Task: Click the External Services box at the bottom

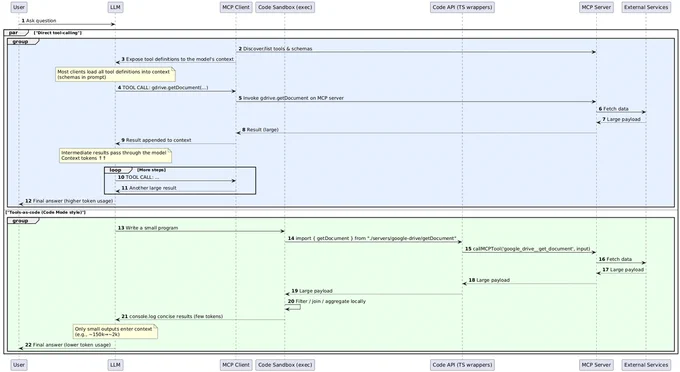Action: tap(646, 365)
